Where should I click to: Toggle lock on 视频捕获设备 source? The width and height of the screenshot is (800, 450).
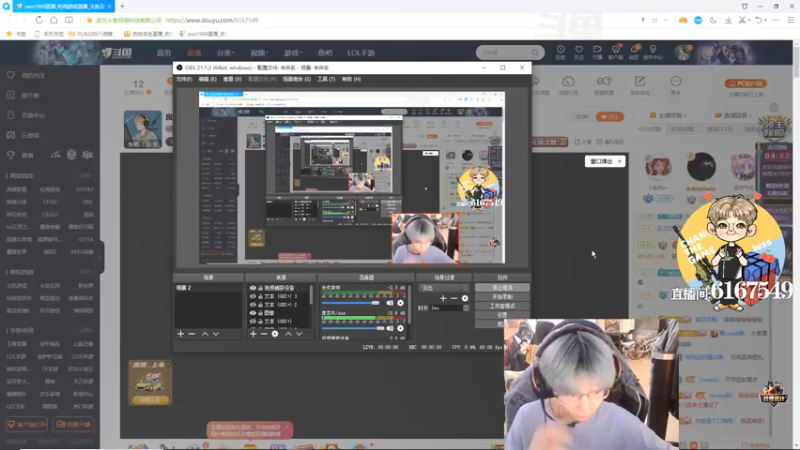tap(260, 288)
